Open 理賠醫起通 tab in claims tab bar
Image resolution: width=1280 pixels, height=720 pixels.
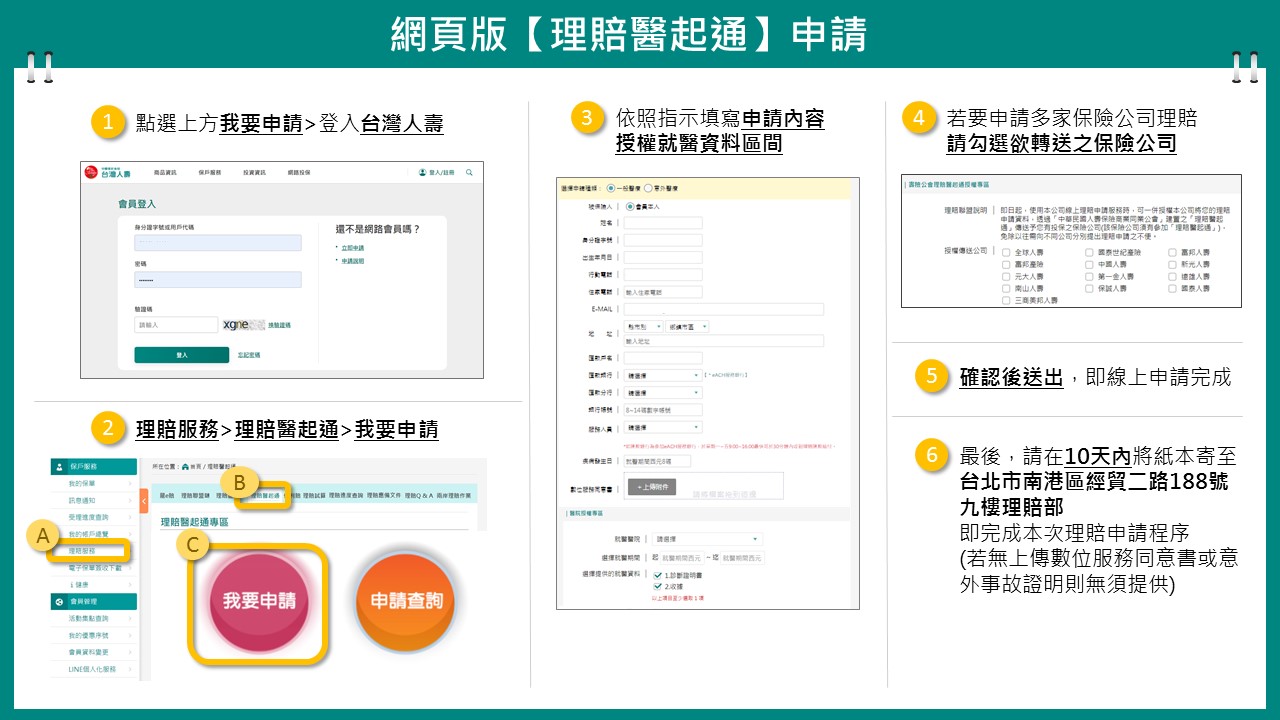point(263,495)
